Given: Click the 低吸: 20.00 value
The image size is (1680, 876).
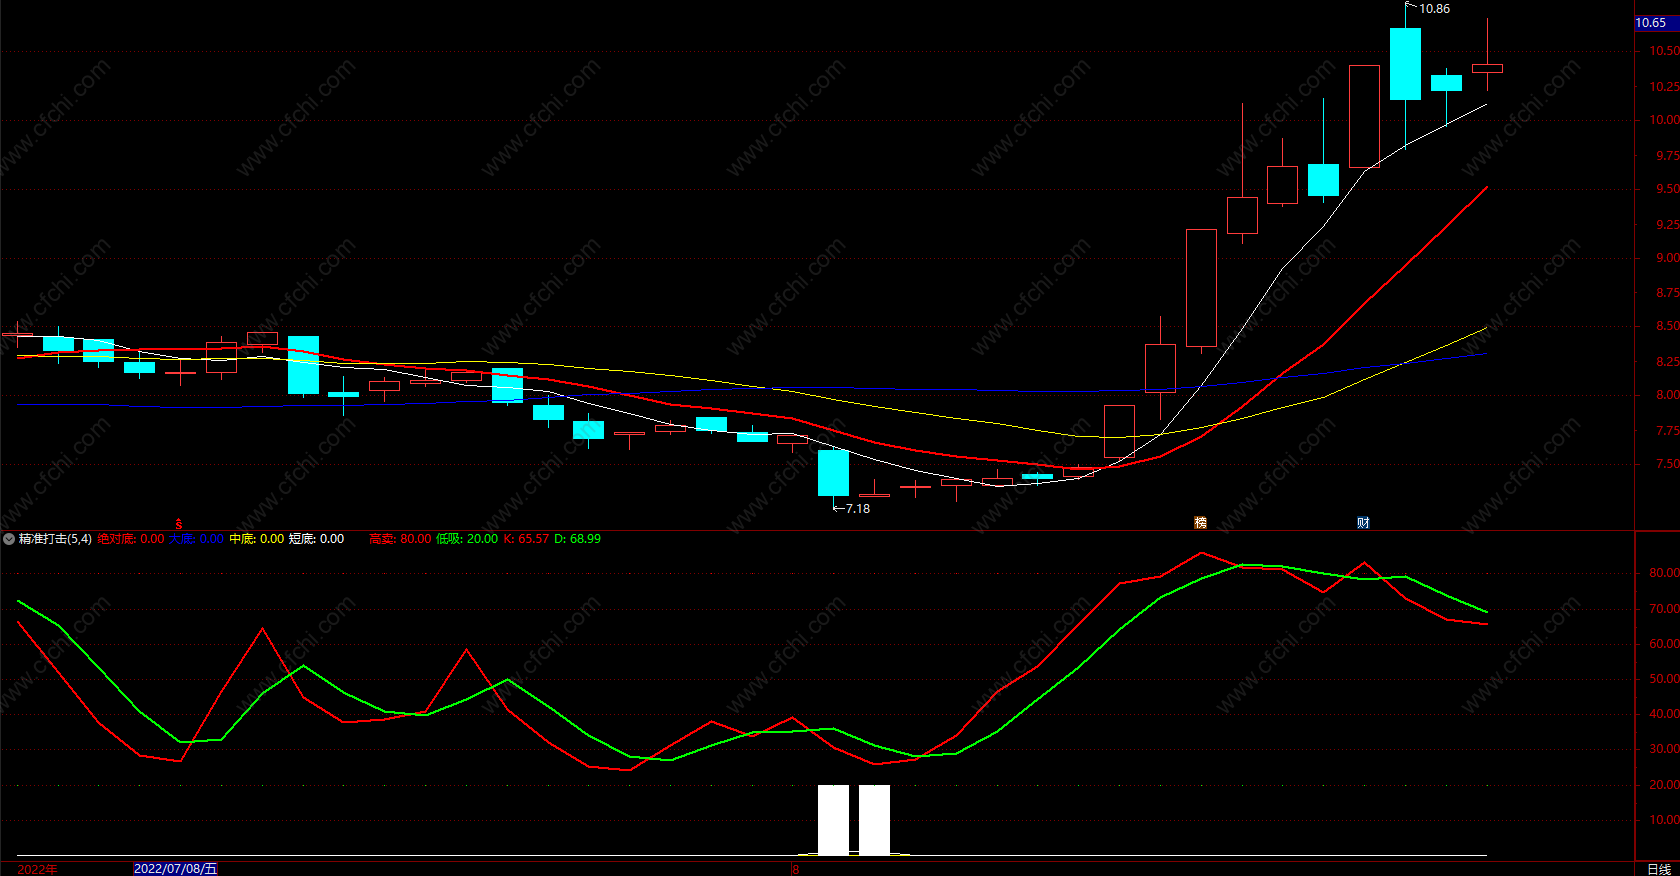Looking at the screenshot, I should click(467, 539).
